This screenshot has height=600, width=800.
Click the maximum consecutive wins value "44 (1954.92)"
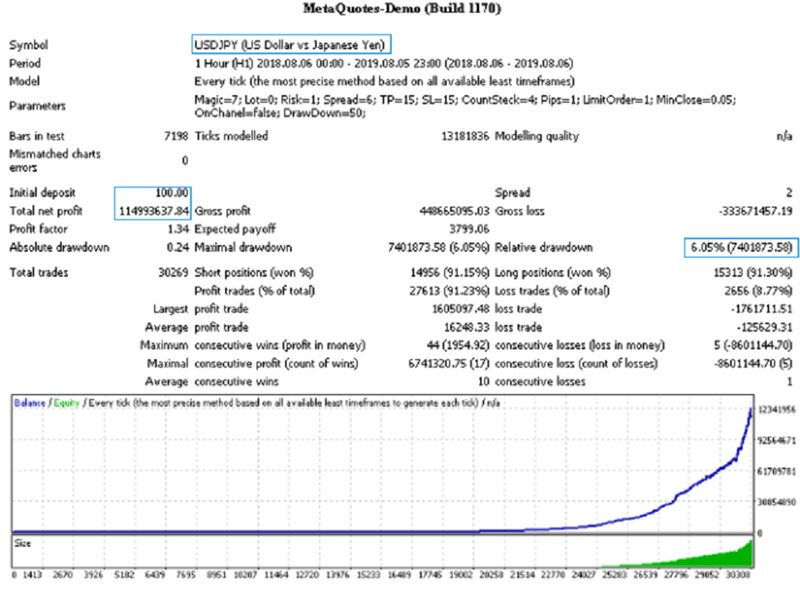458,345
